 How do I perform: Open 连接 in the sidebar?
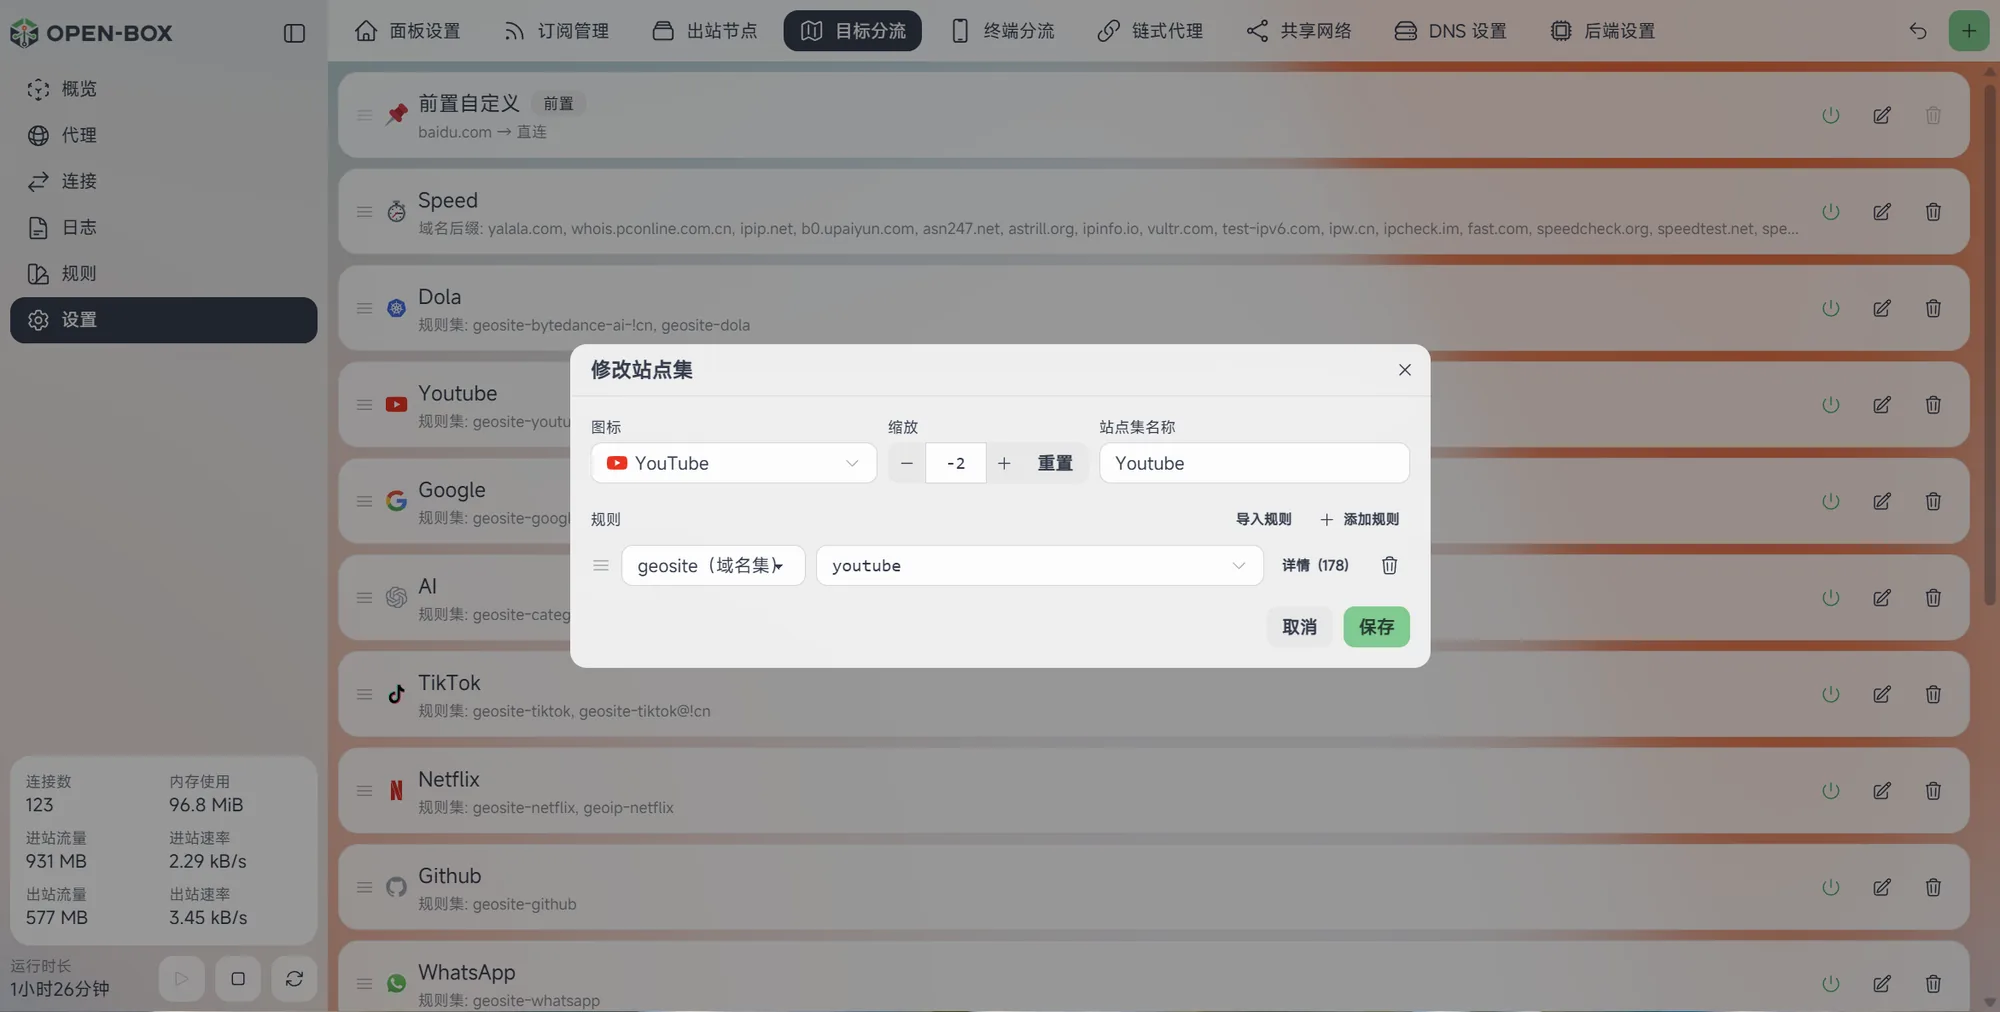pos(164,182)
